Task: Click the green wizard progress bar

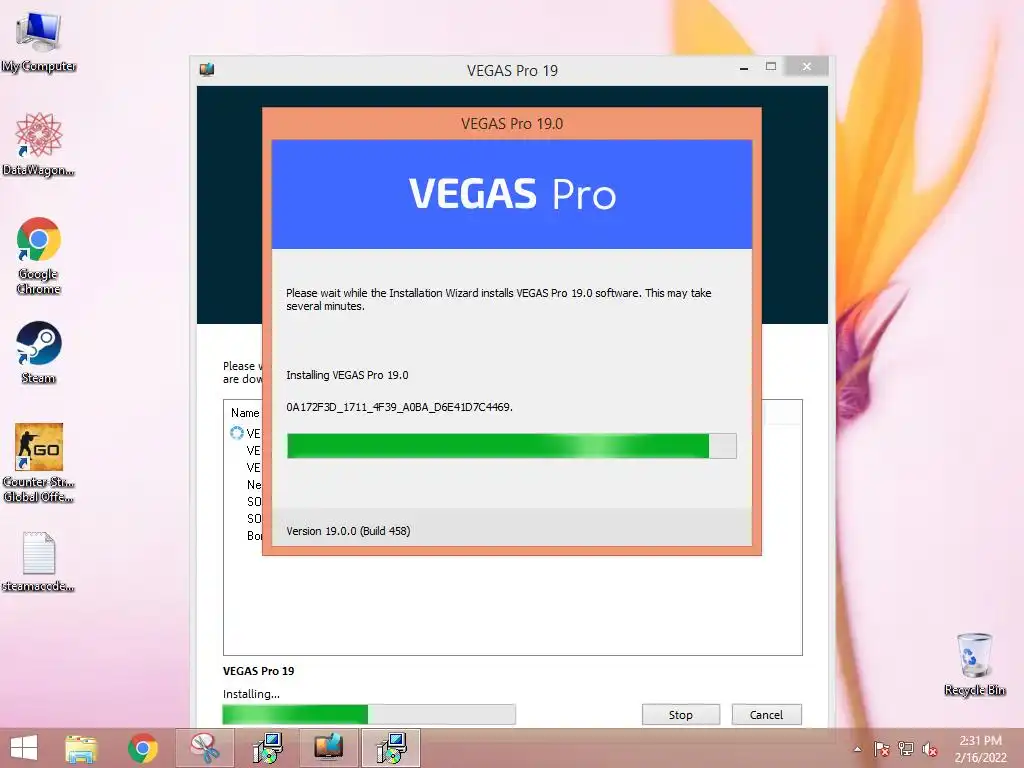Action: (x=511, y=446)
